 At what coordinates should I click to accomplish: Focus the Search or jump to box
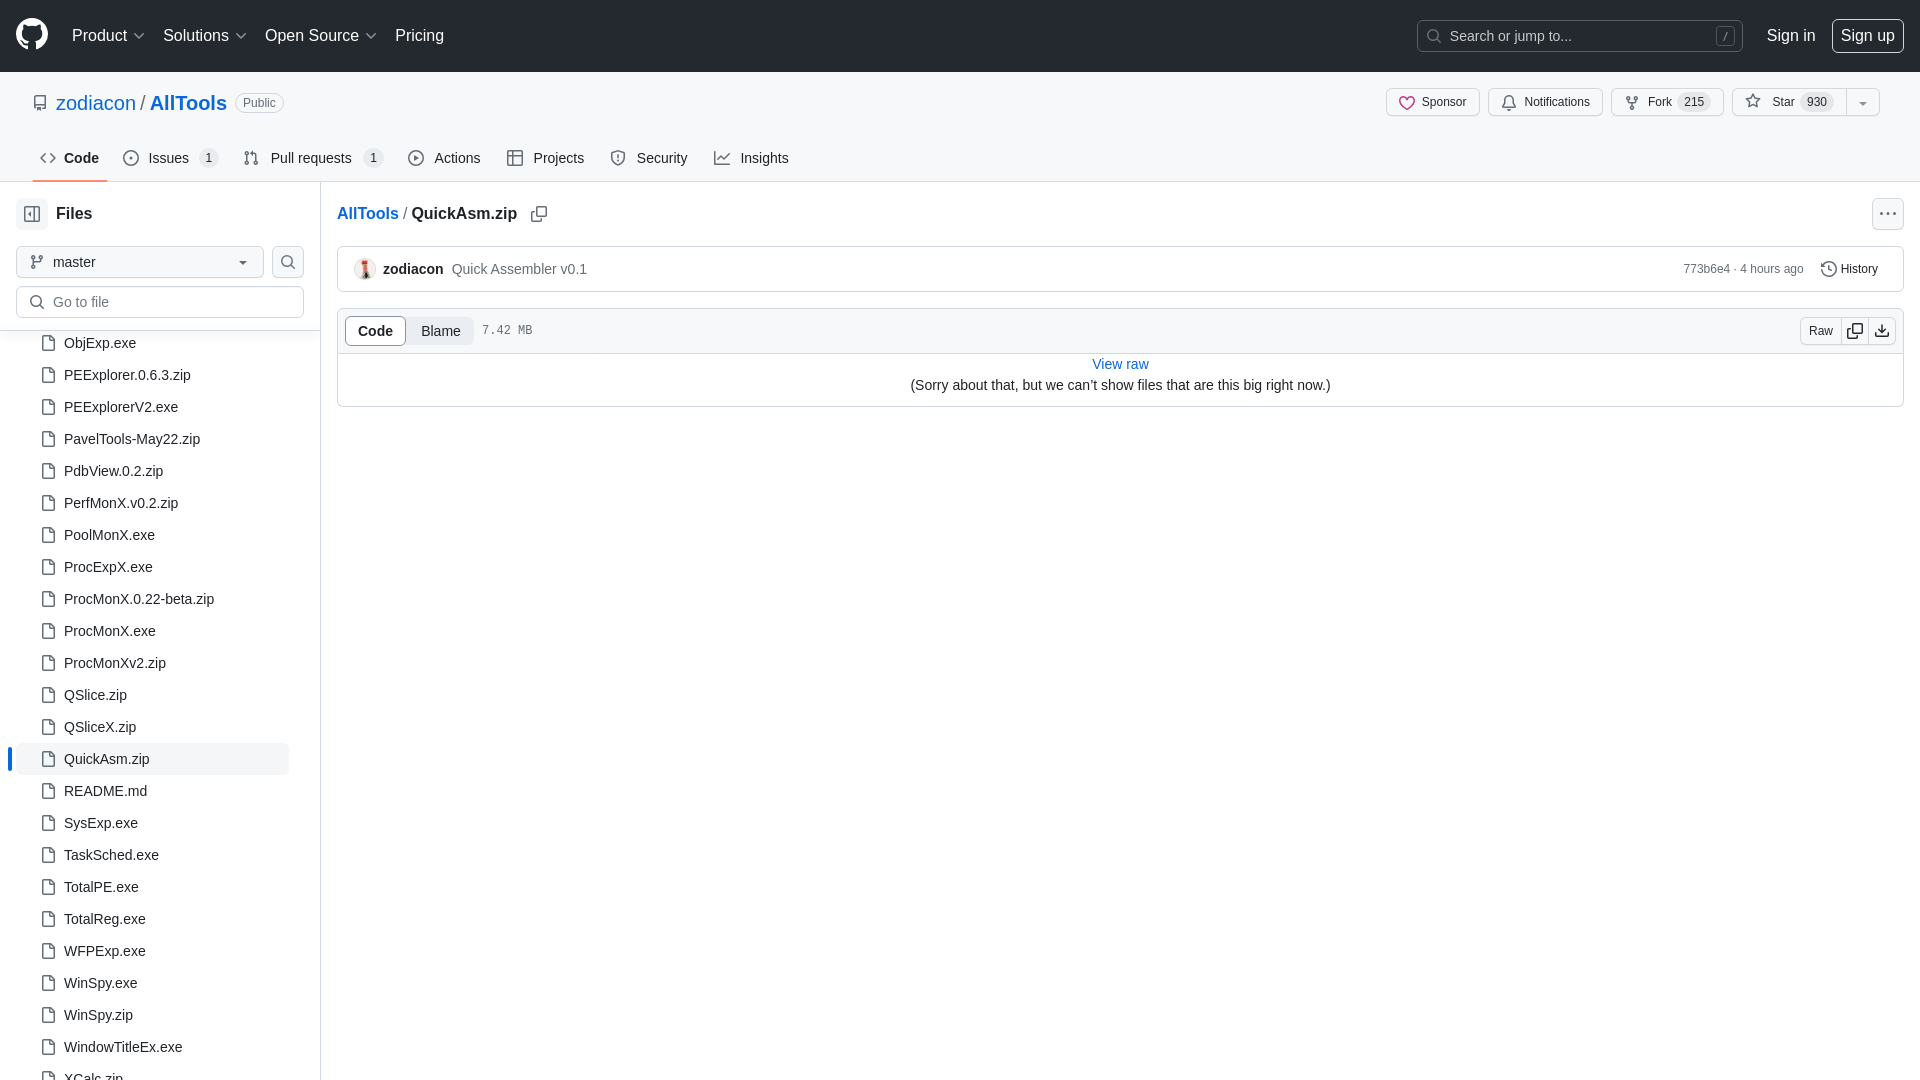click(1579, 36)
